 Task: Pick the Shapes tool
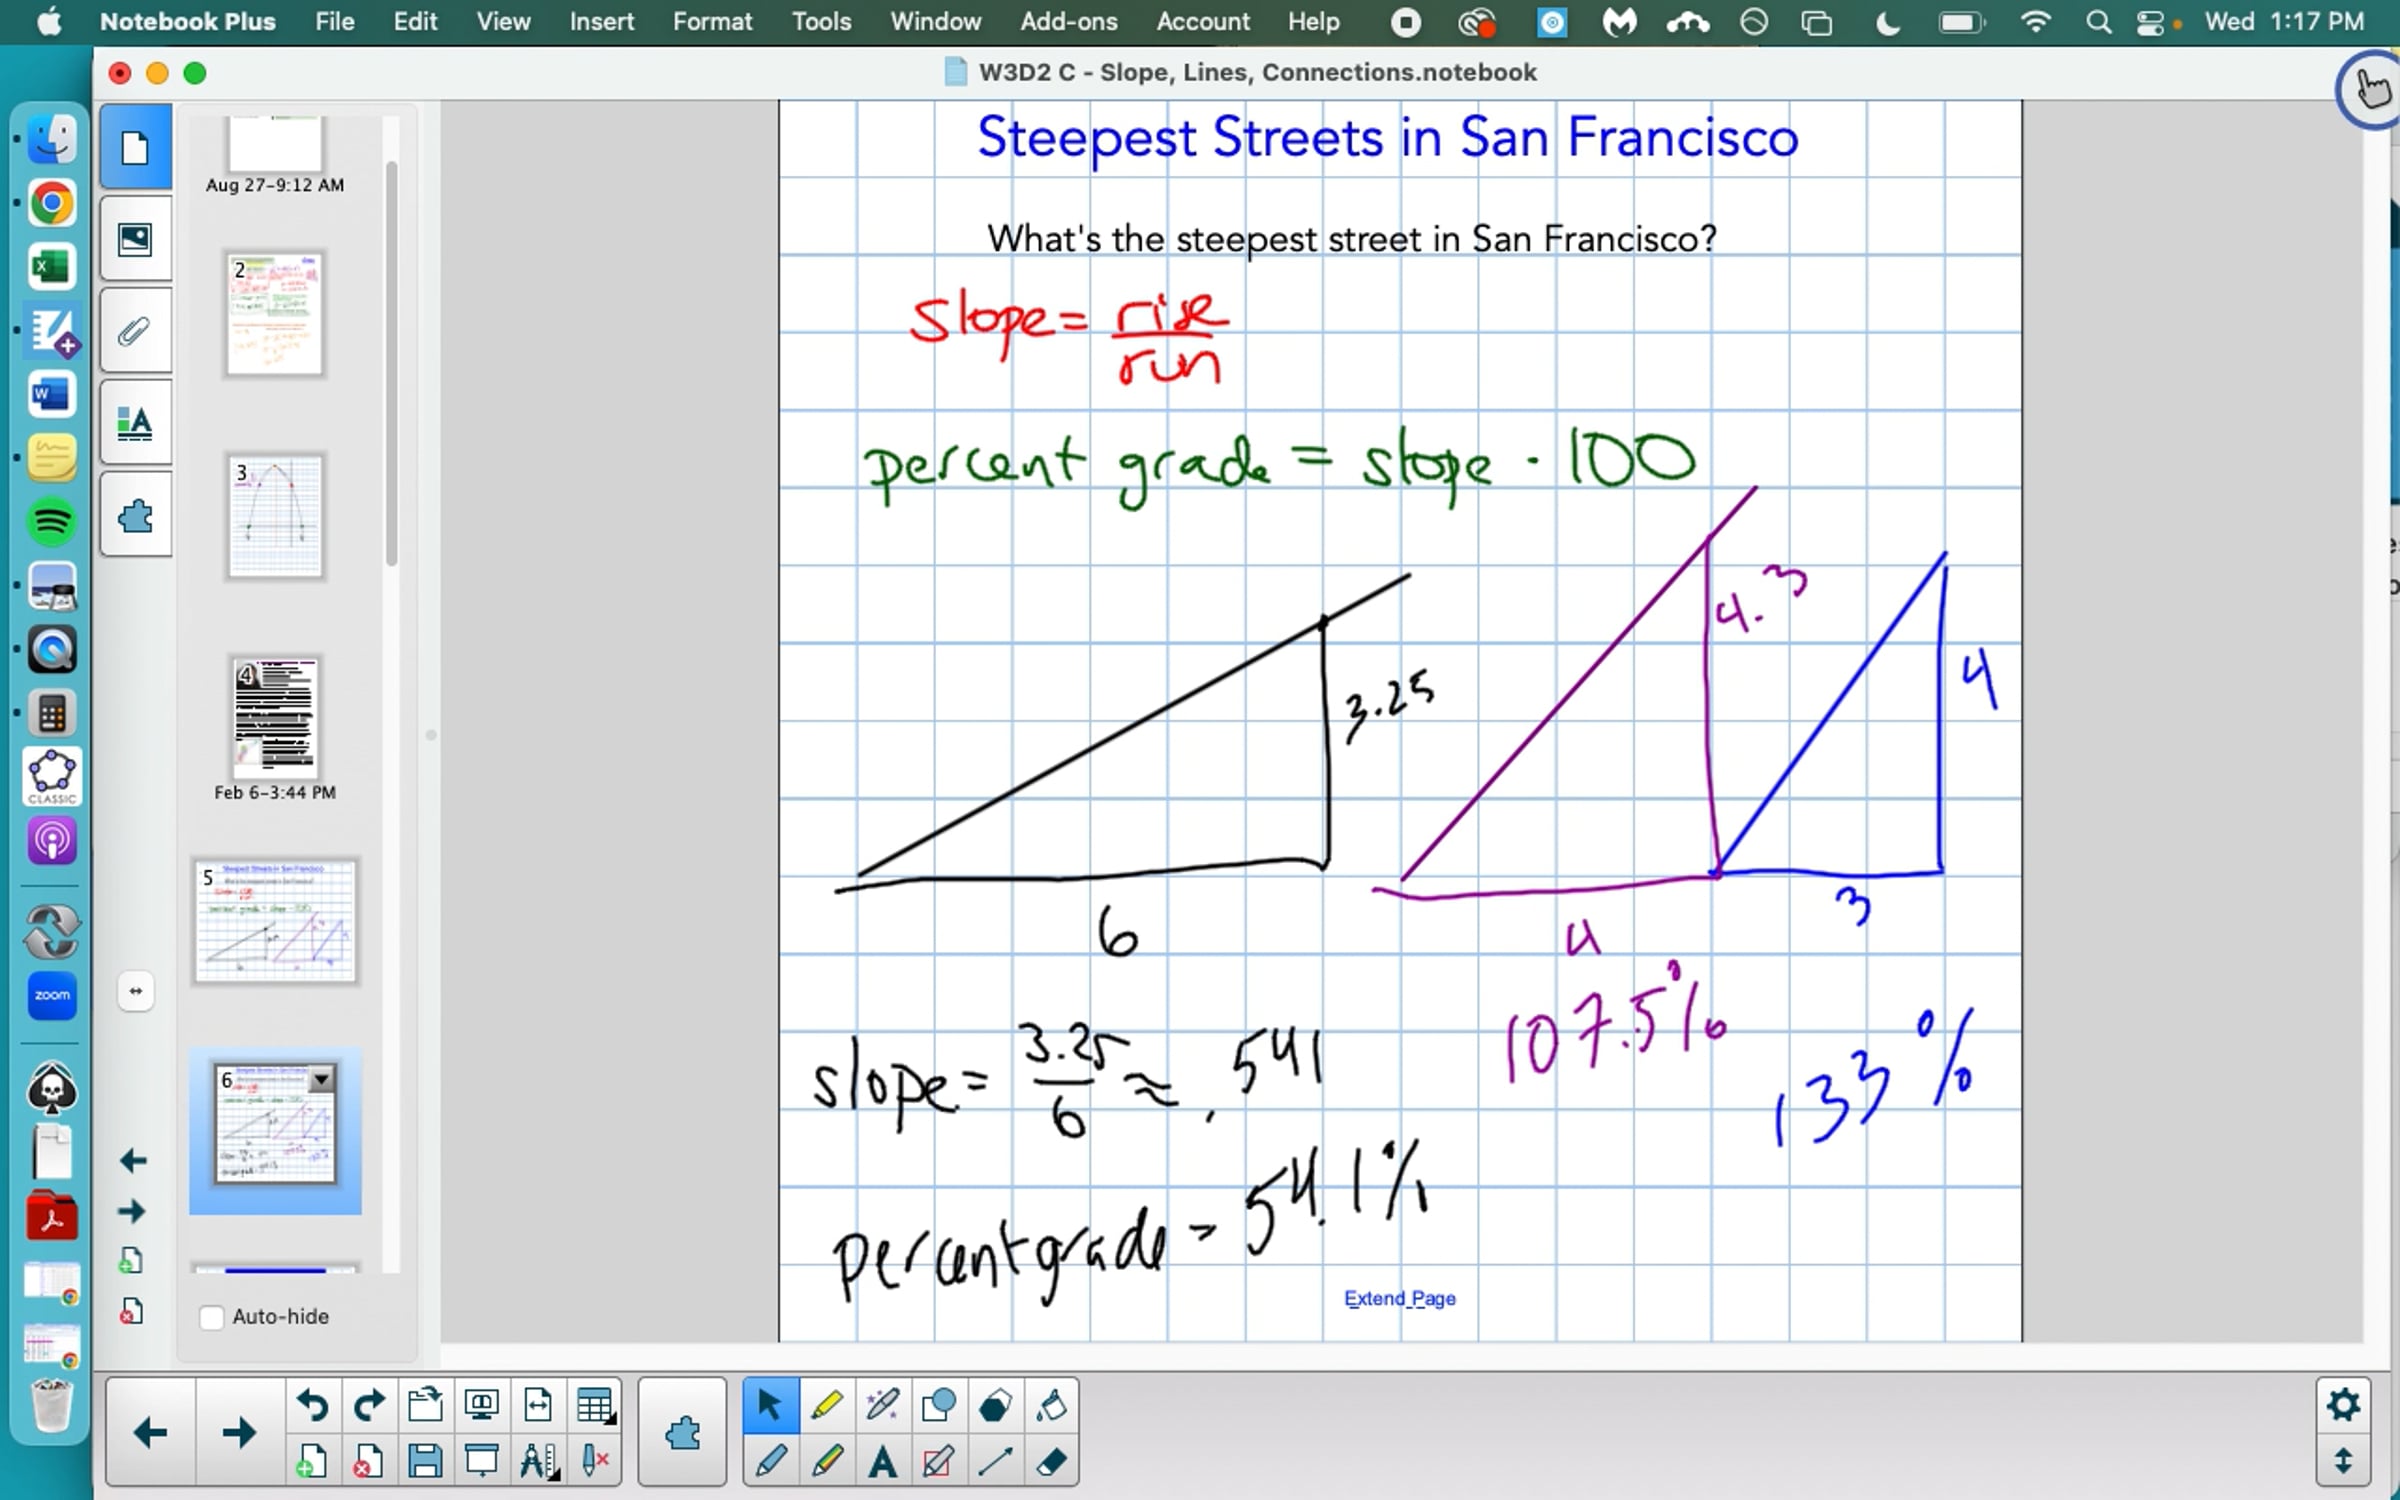pyautogui.click(x=938, y=1405)
